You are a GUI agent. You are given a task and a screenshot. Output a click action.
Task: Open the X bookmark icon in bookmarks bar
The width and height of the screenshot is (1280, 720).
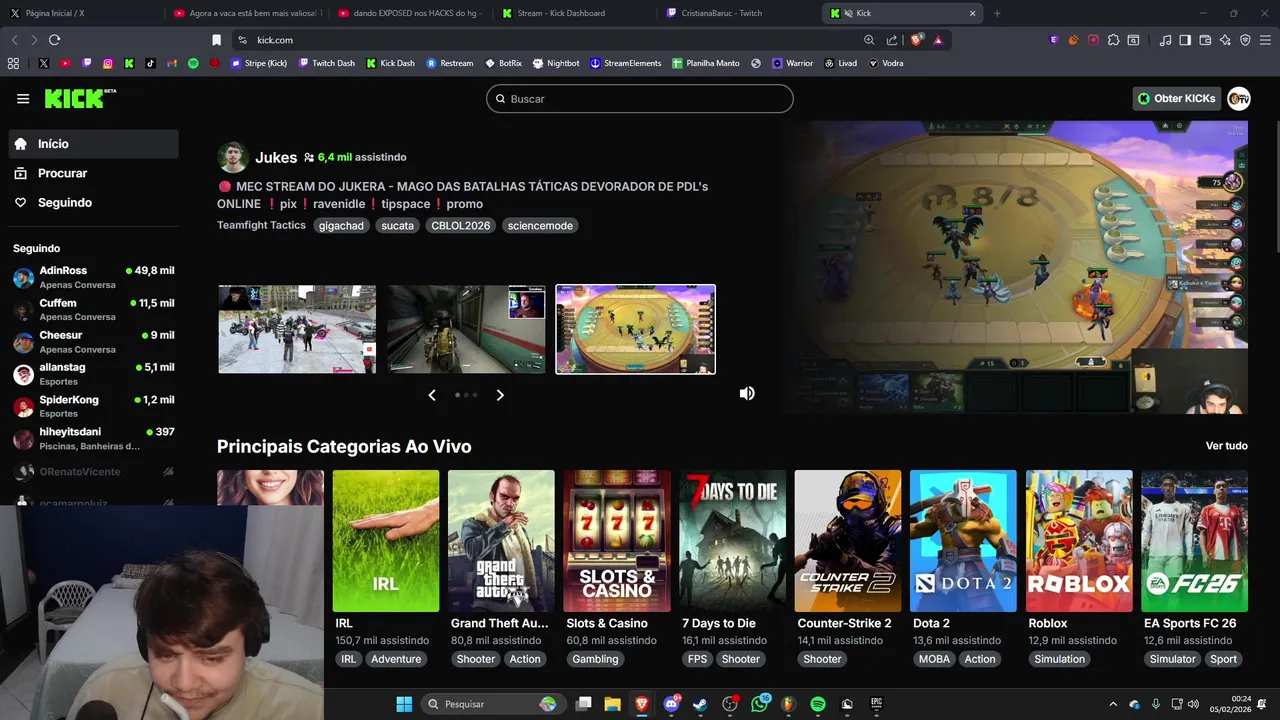(43, 63)
